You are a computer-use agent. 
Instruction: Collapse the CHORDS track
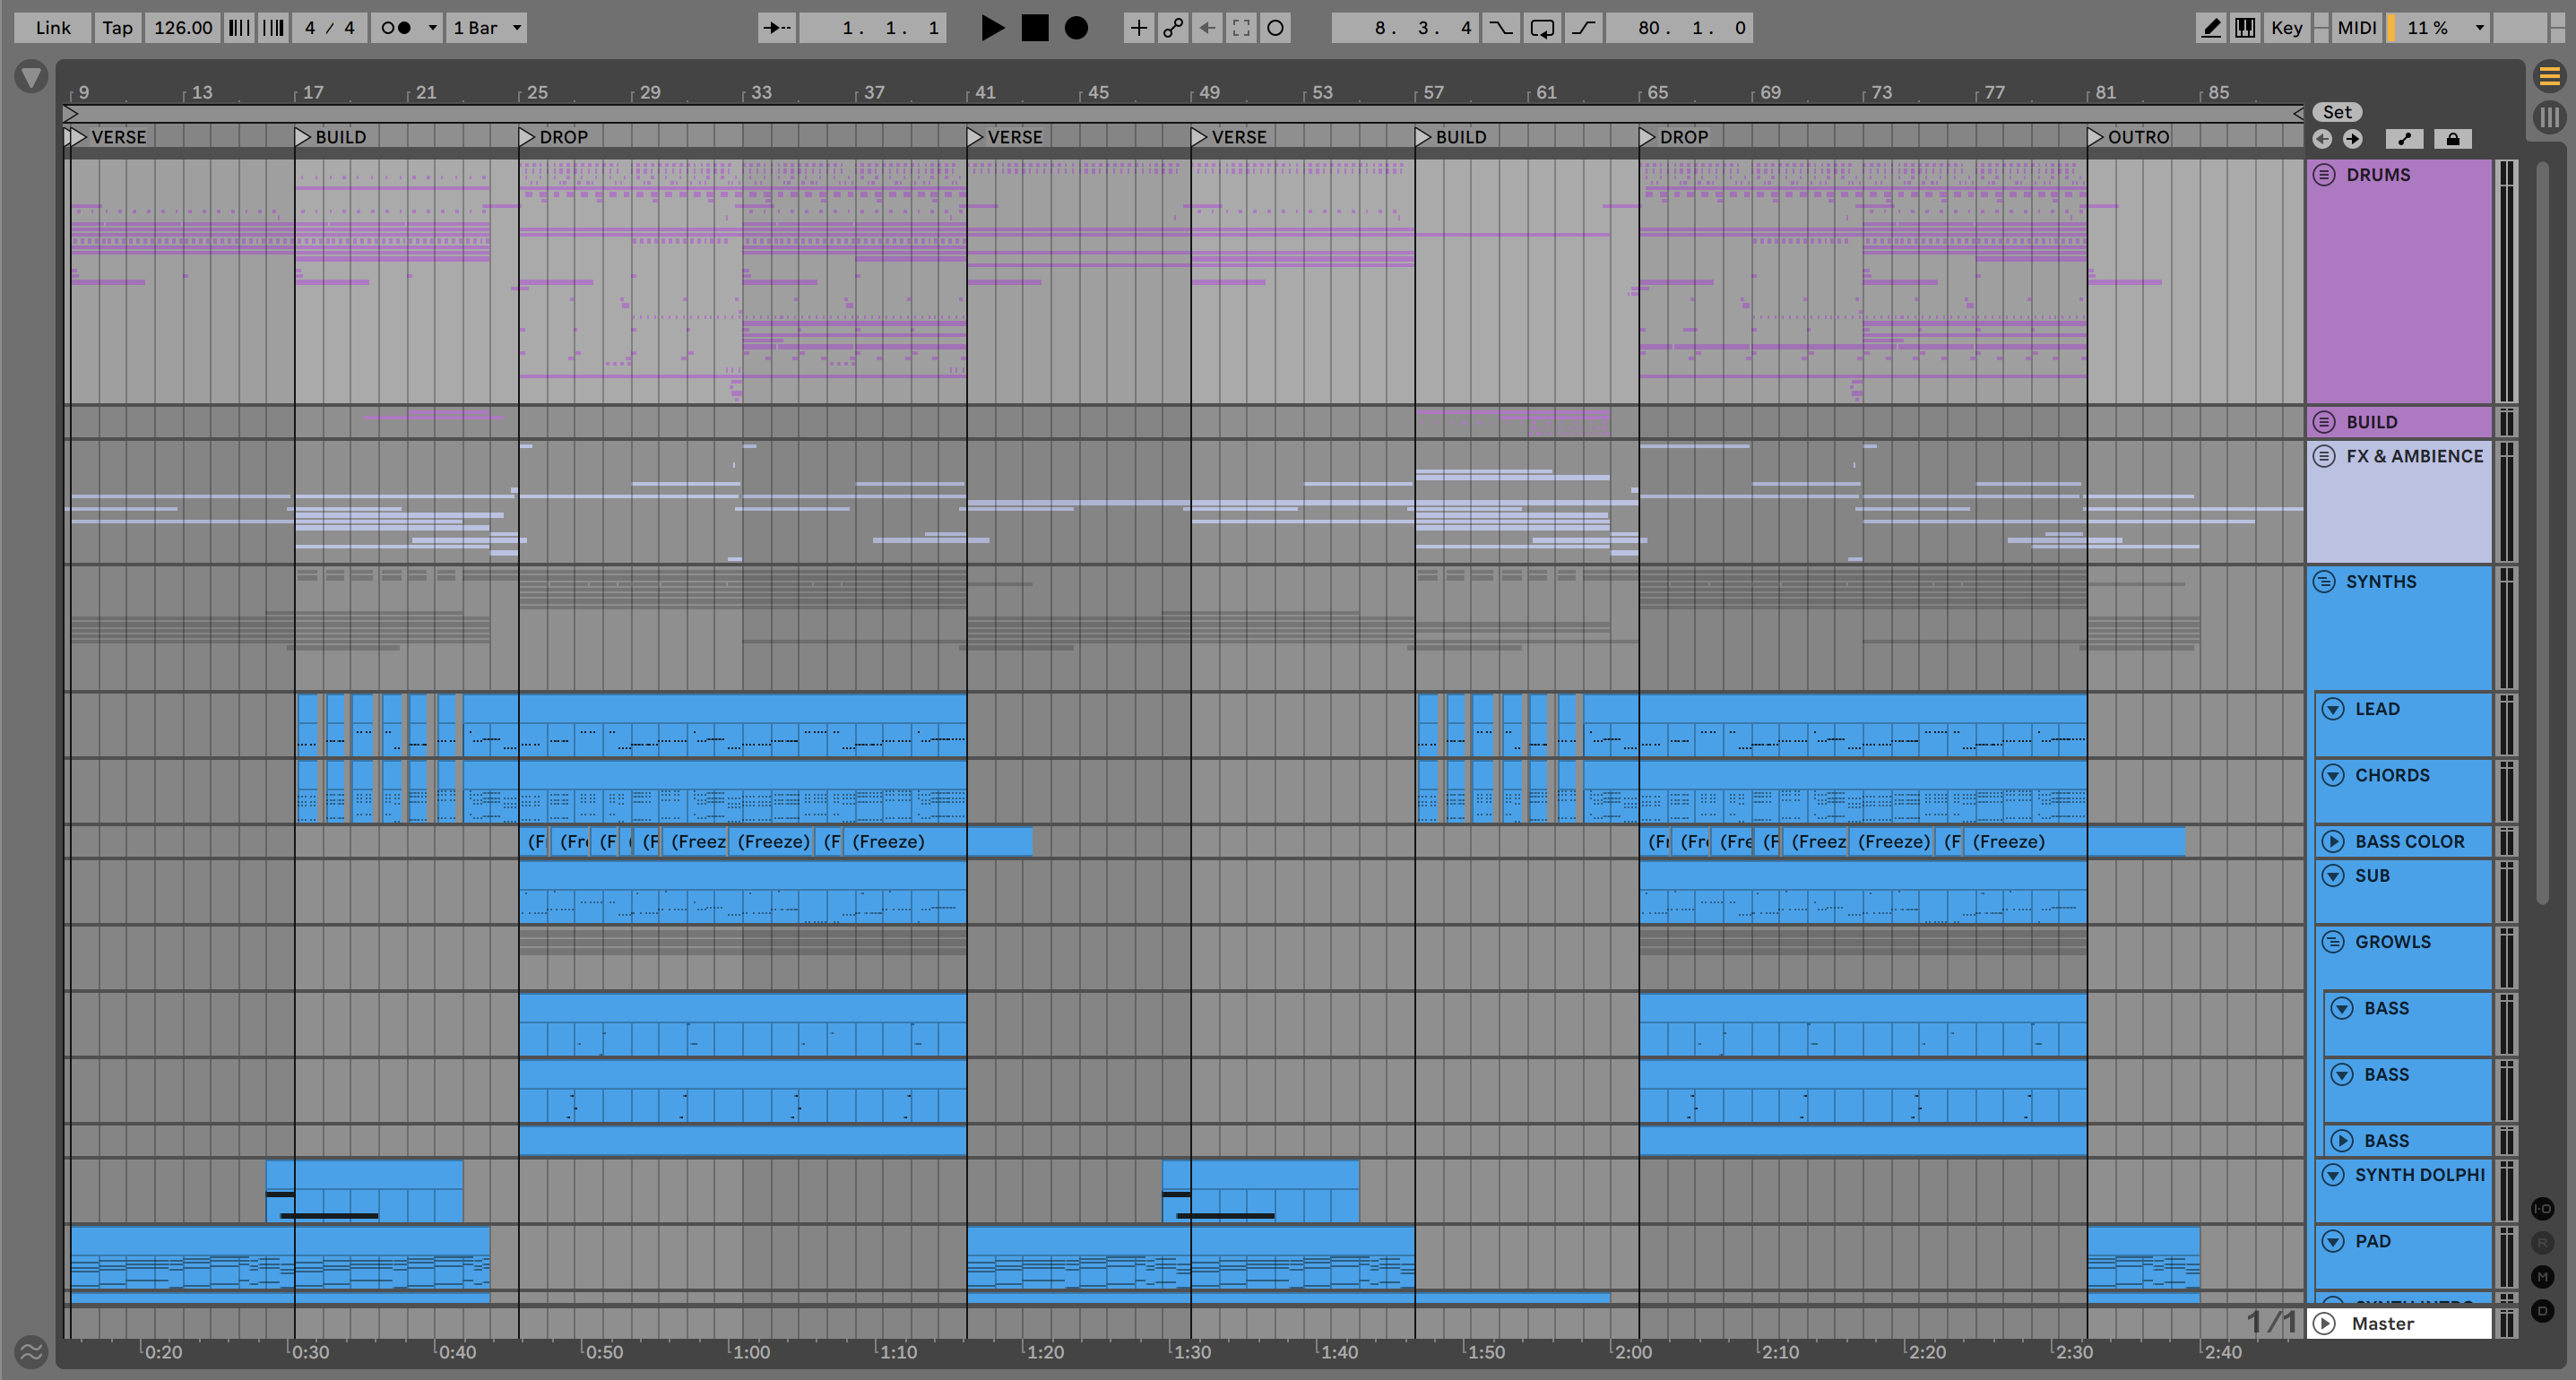[2333, 775]
